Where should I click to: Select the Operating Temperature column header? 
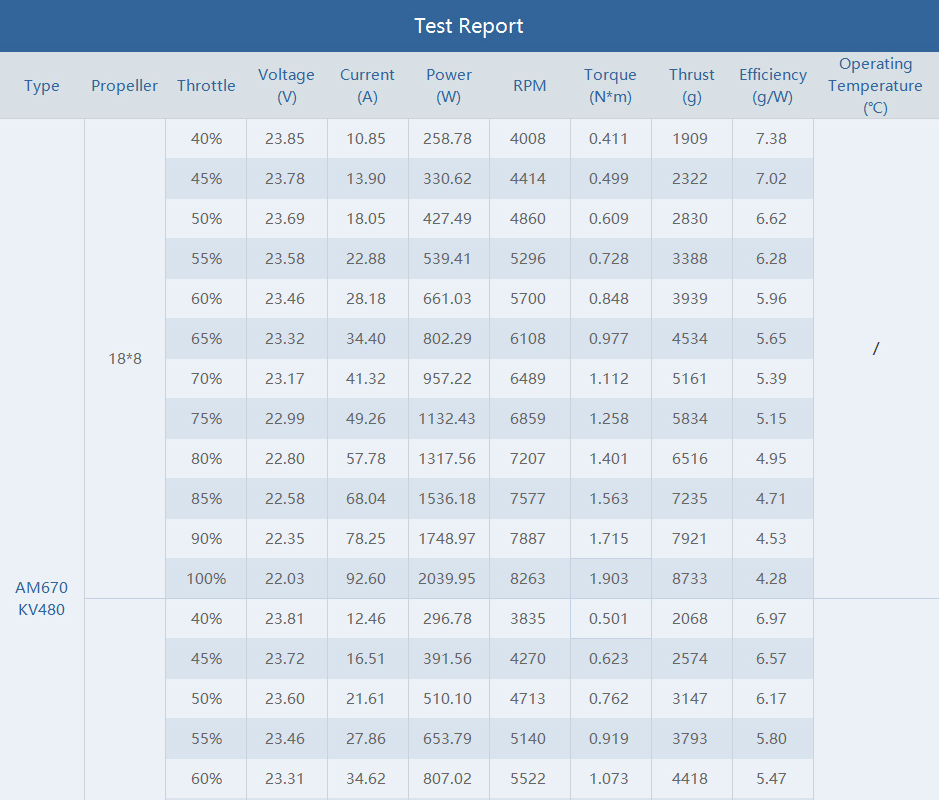(875, 86)
